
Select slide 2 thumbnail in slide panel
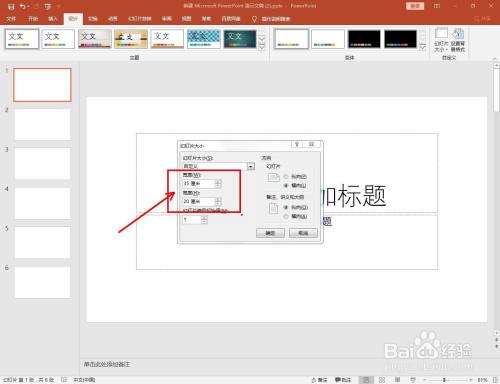coord(42,124)
